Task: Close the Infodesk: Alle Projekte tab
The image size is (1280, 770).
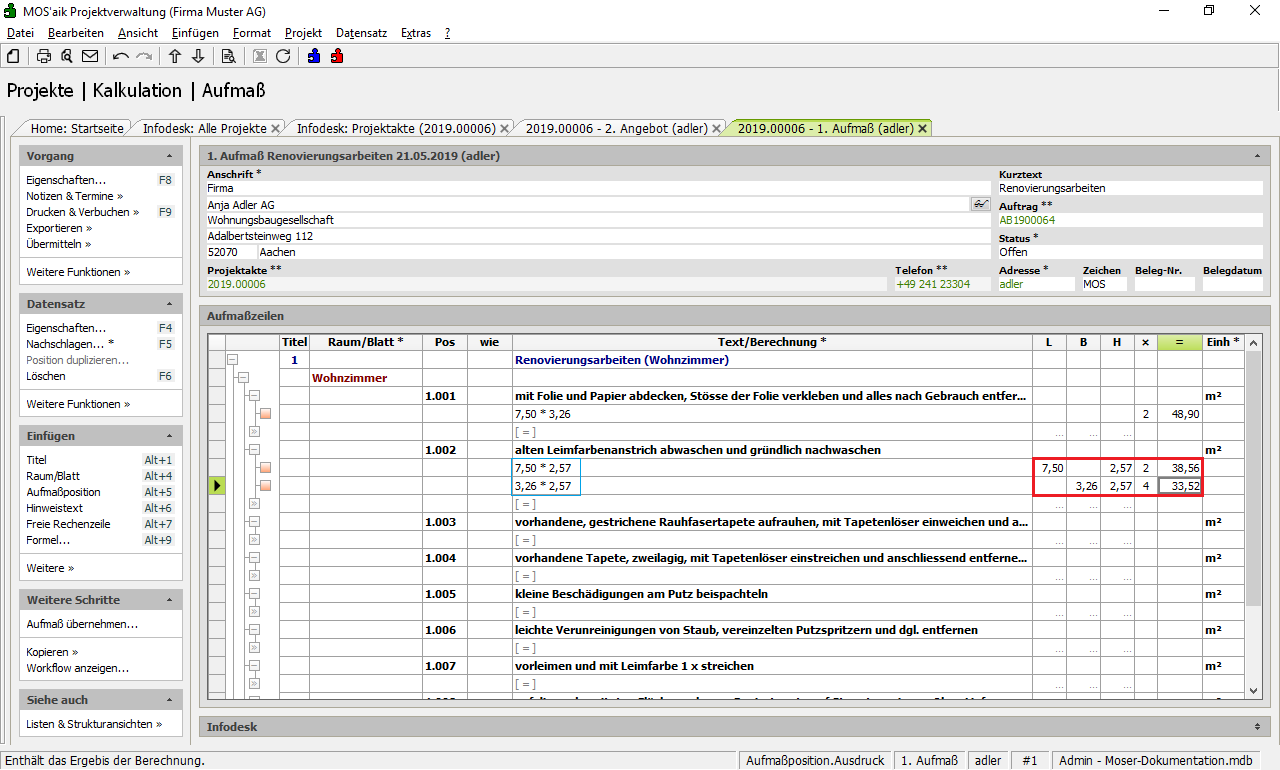Action: pos(276,128)
